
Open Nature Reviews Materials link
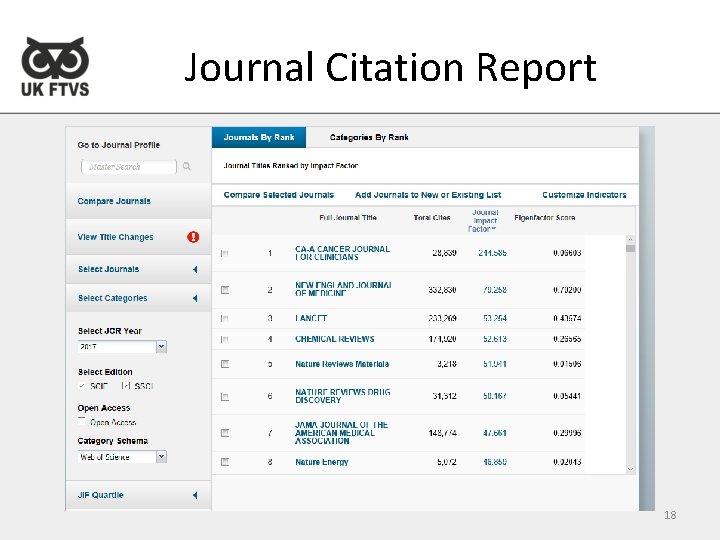click(342, 364)
